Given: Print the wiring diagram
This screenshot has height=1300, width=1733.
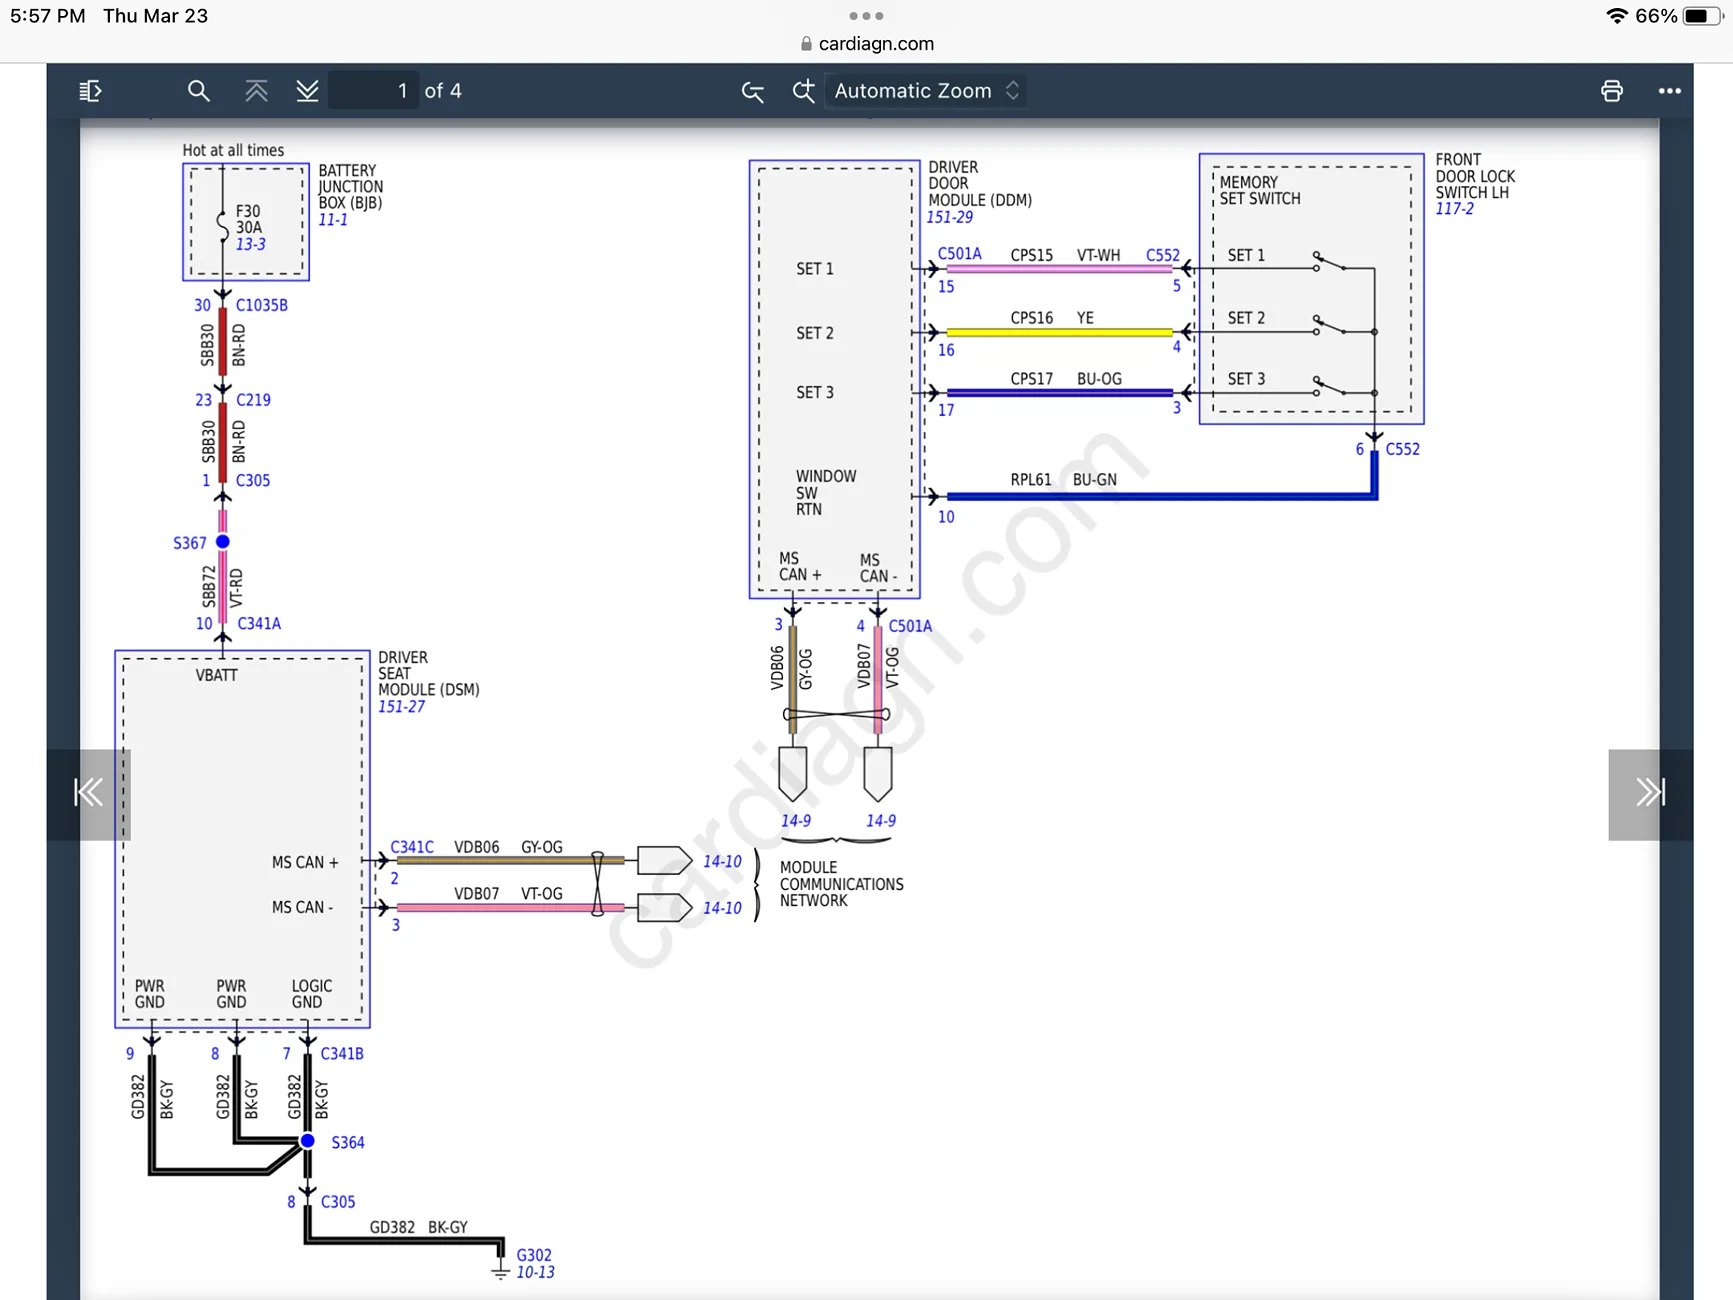Looking at the screenshot, I should pyautogui.click(x=1611, y=91).
